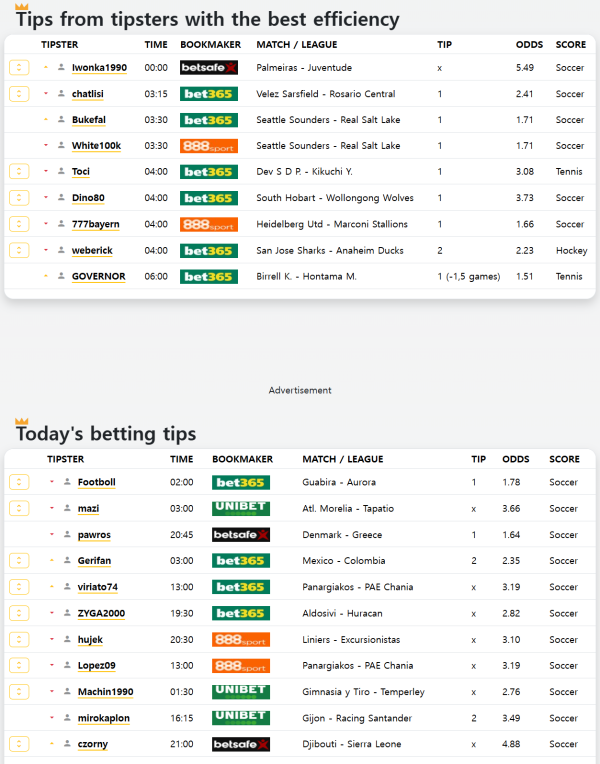This screenshot has width=600, height=764.
Task: Expand the Iwonka1990 tip row
Action: (x=19, y=68)
